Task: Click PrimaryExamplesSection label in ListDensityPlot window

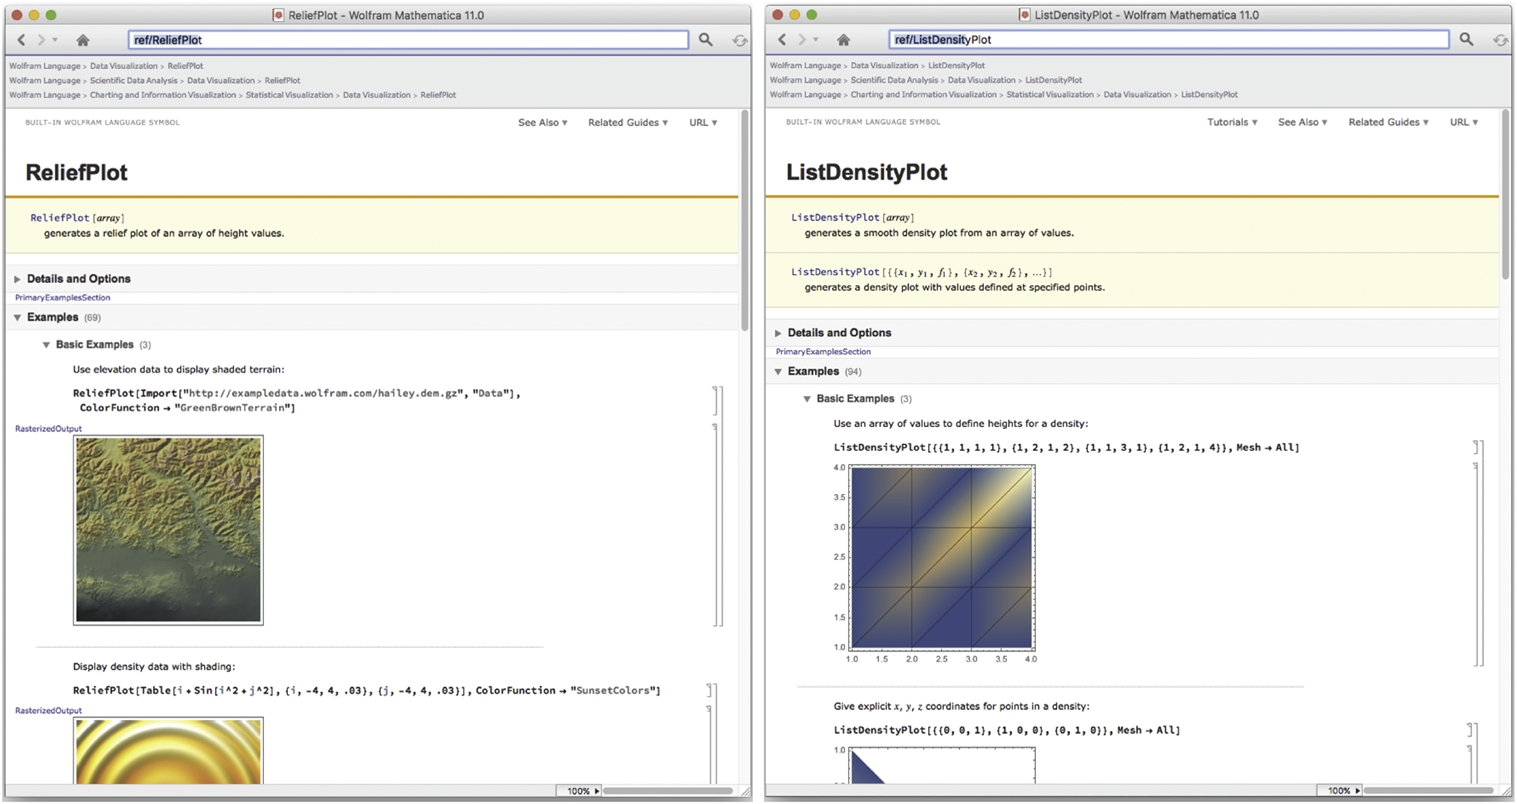Action: pyautogui.click(x=824, y=352)
